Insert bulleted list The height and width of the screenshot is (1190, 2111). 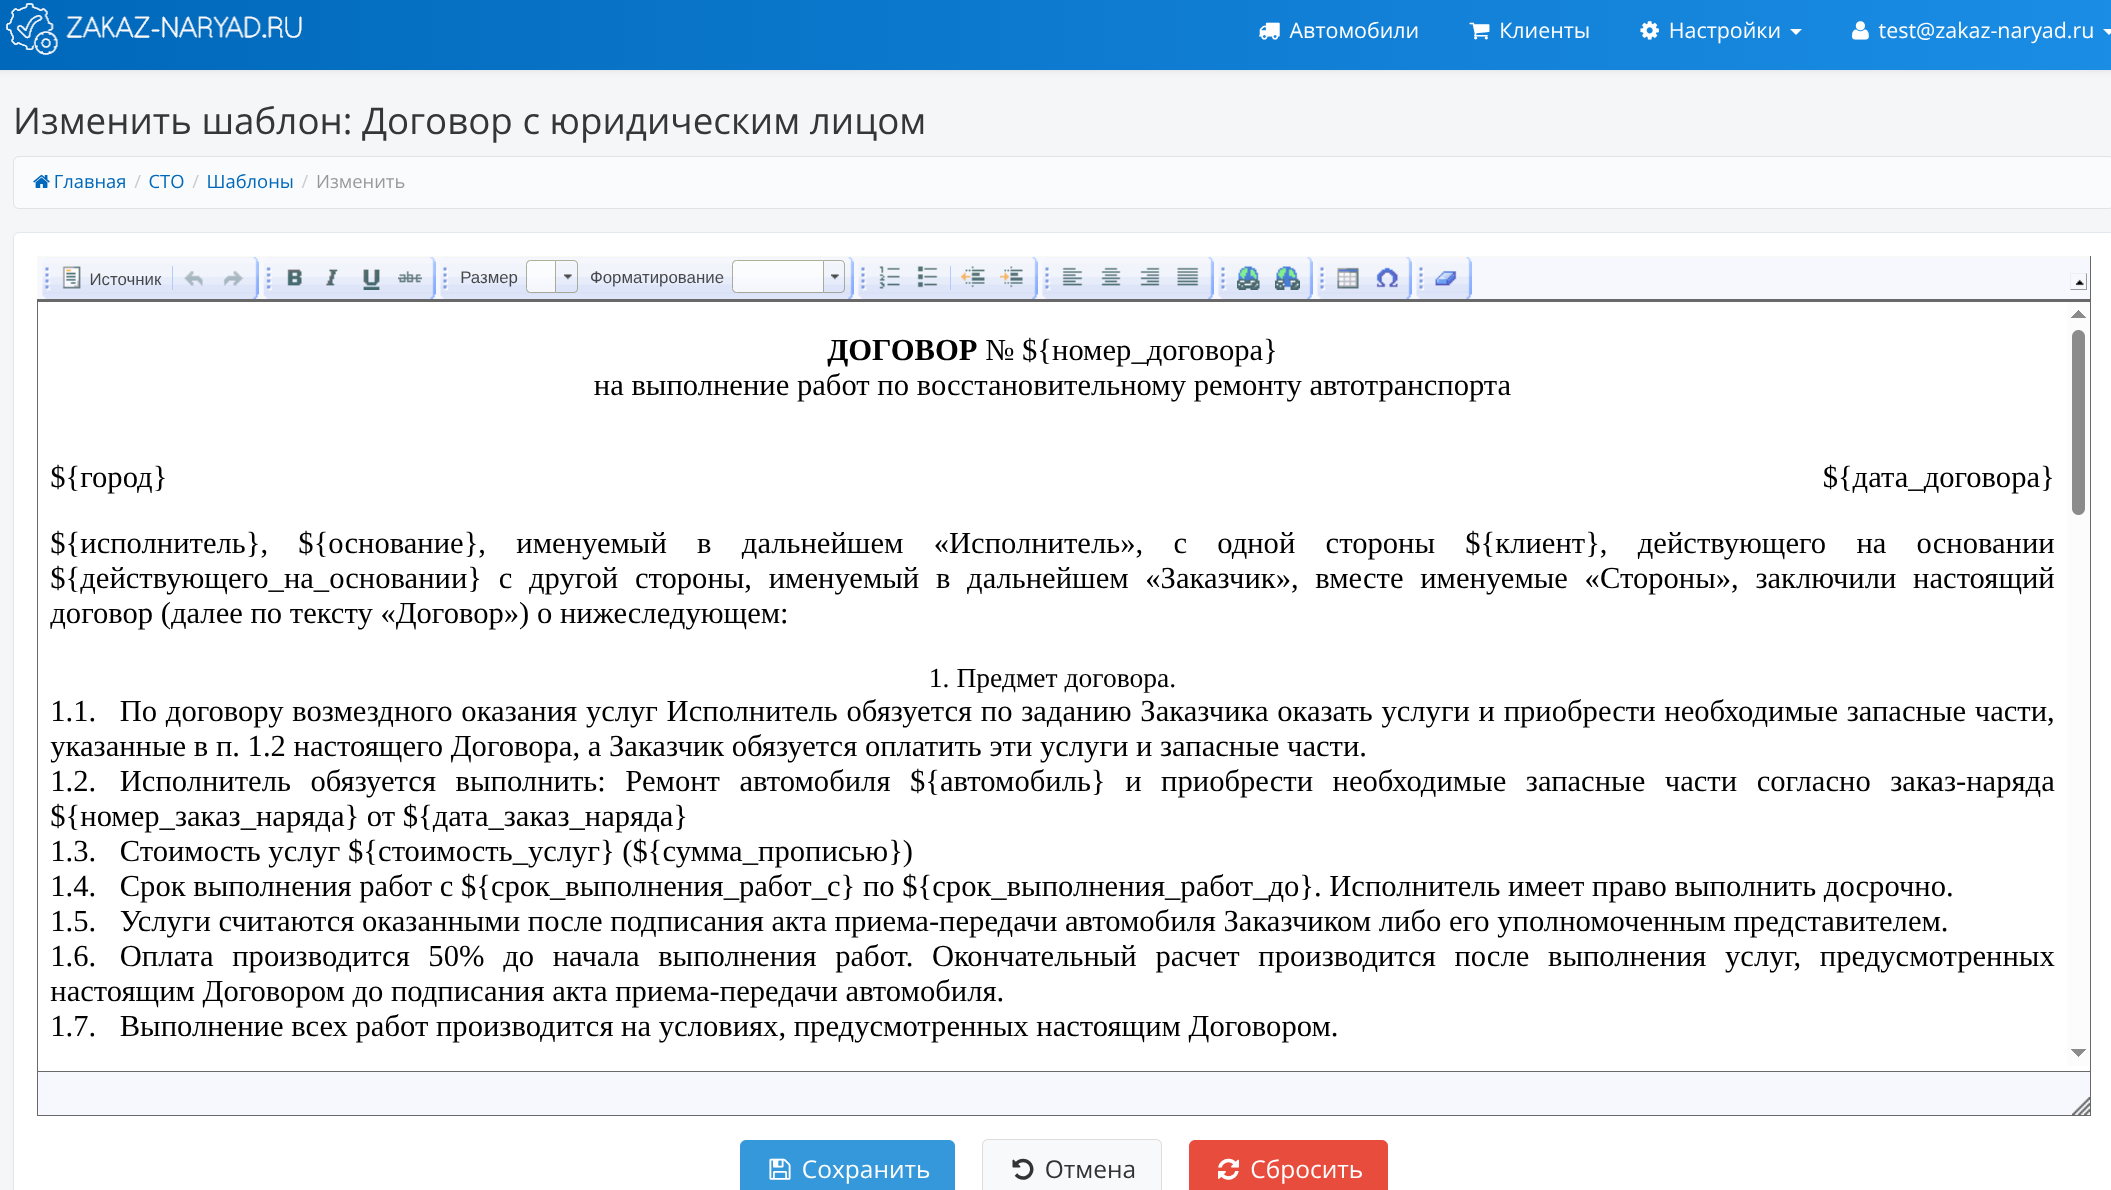tap(928, 278)
